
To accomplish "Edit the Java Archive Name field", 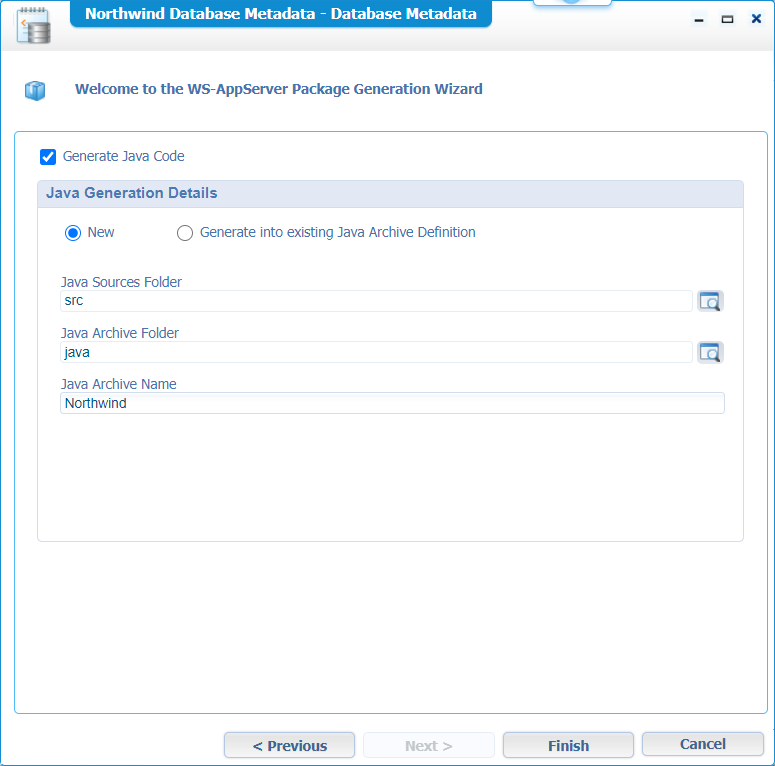I will 391,403.
